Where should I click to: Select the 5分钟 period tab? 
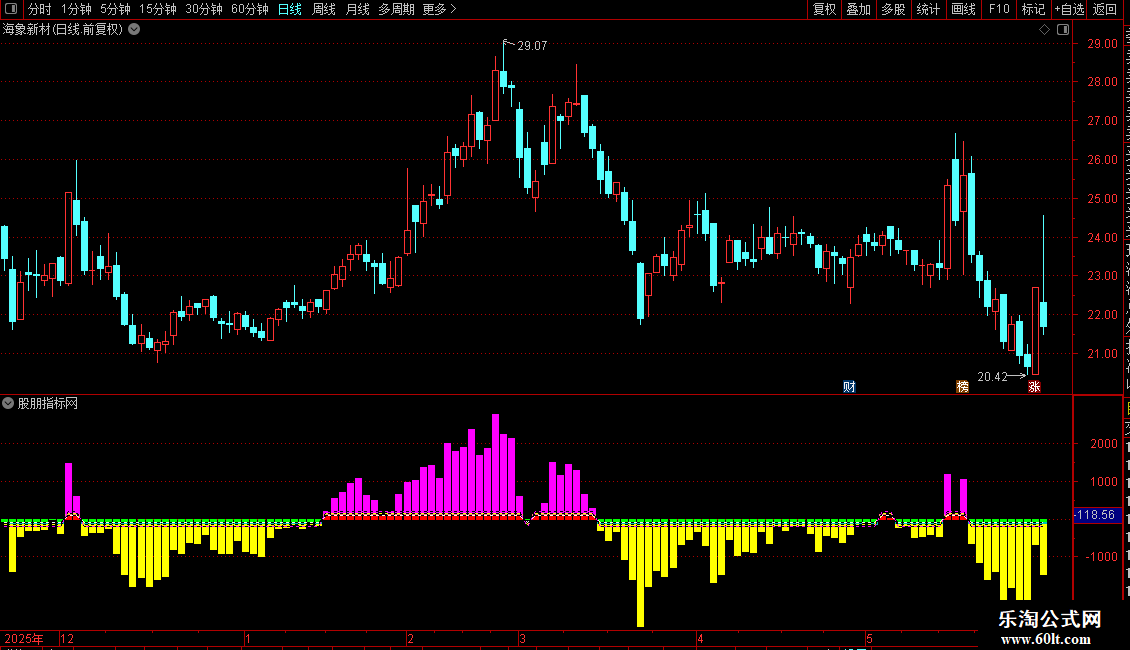click(x=115, y=9)
